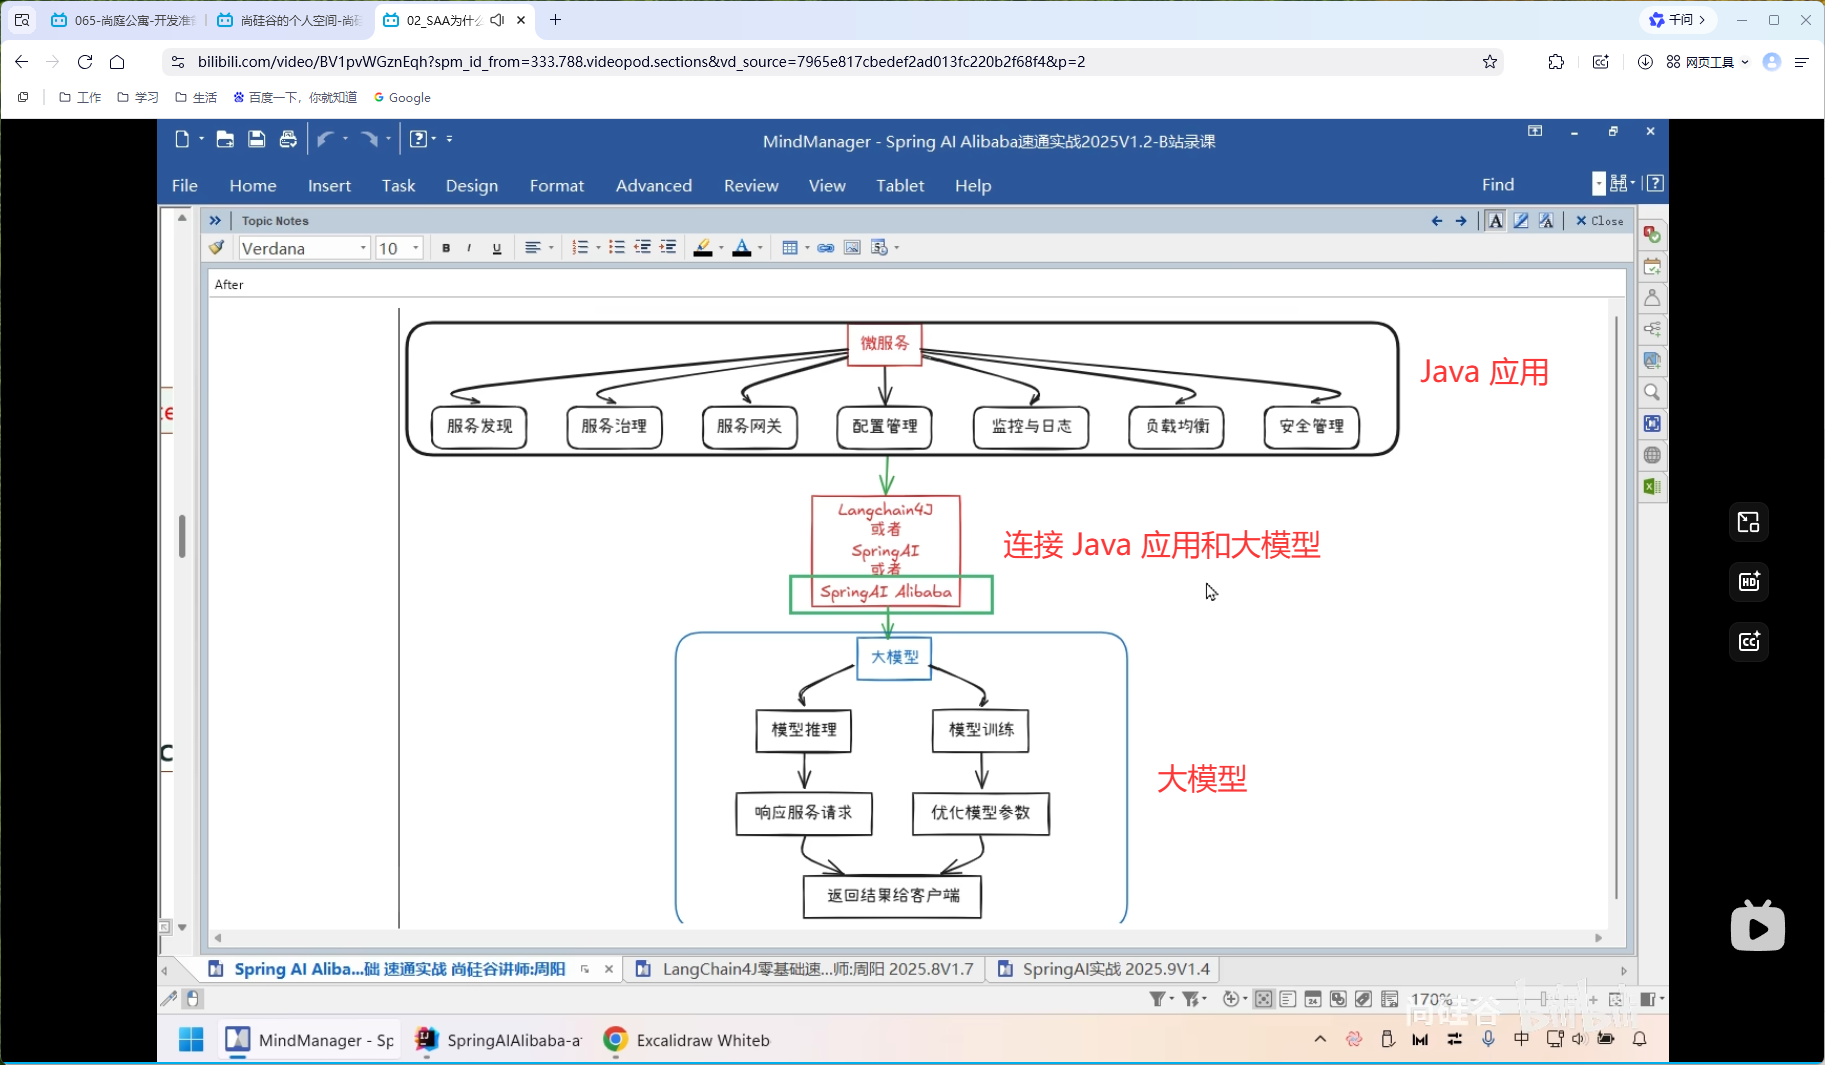1825x1065 pixels.
Task: Toggle bold formatting in the notes toolbar
Action: 446,247
